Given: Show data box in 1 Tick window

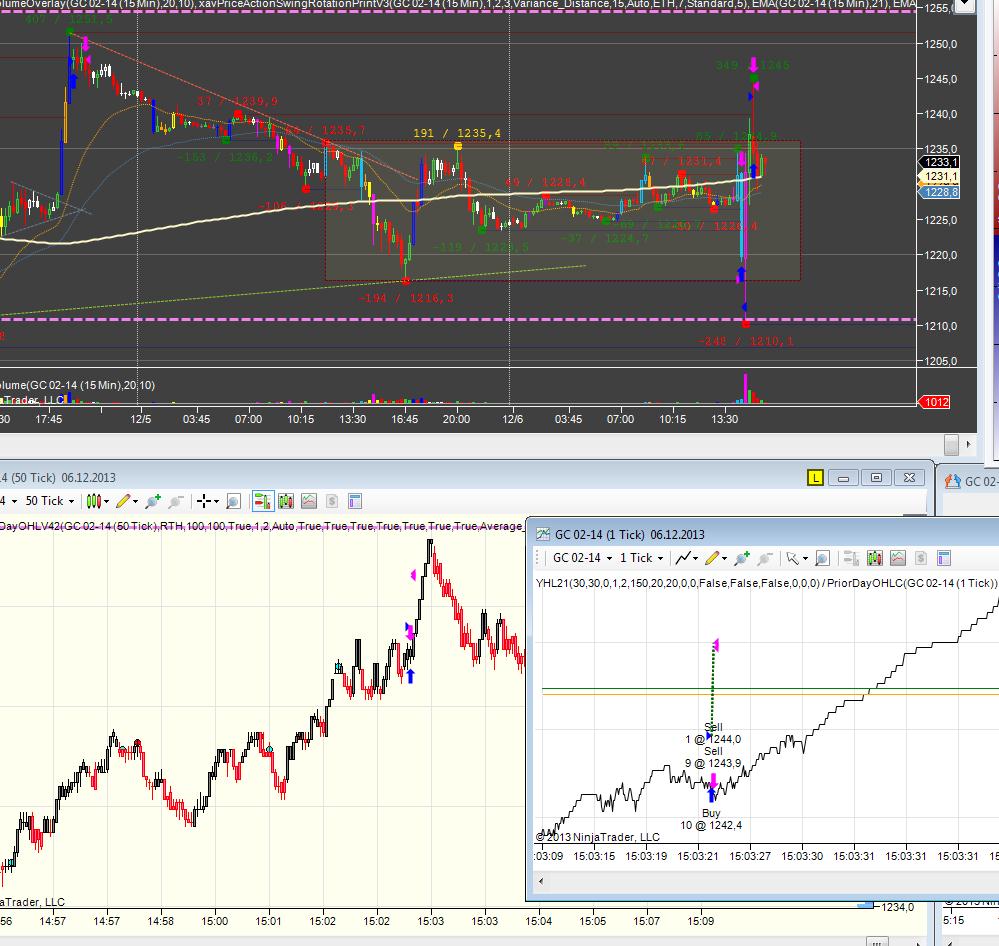Looking at the screenshot, I should (x=823, y=559).
